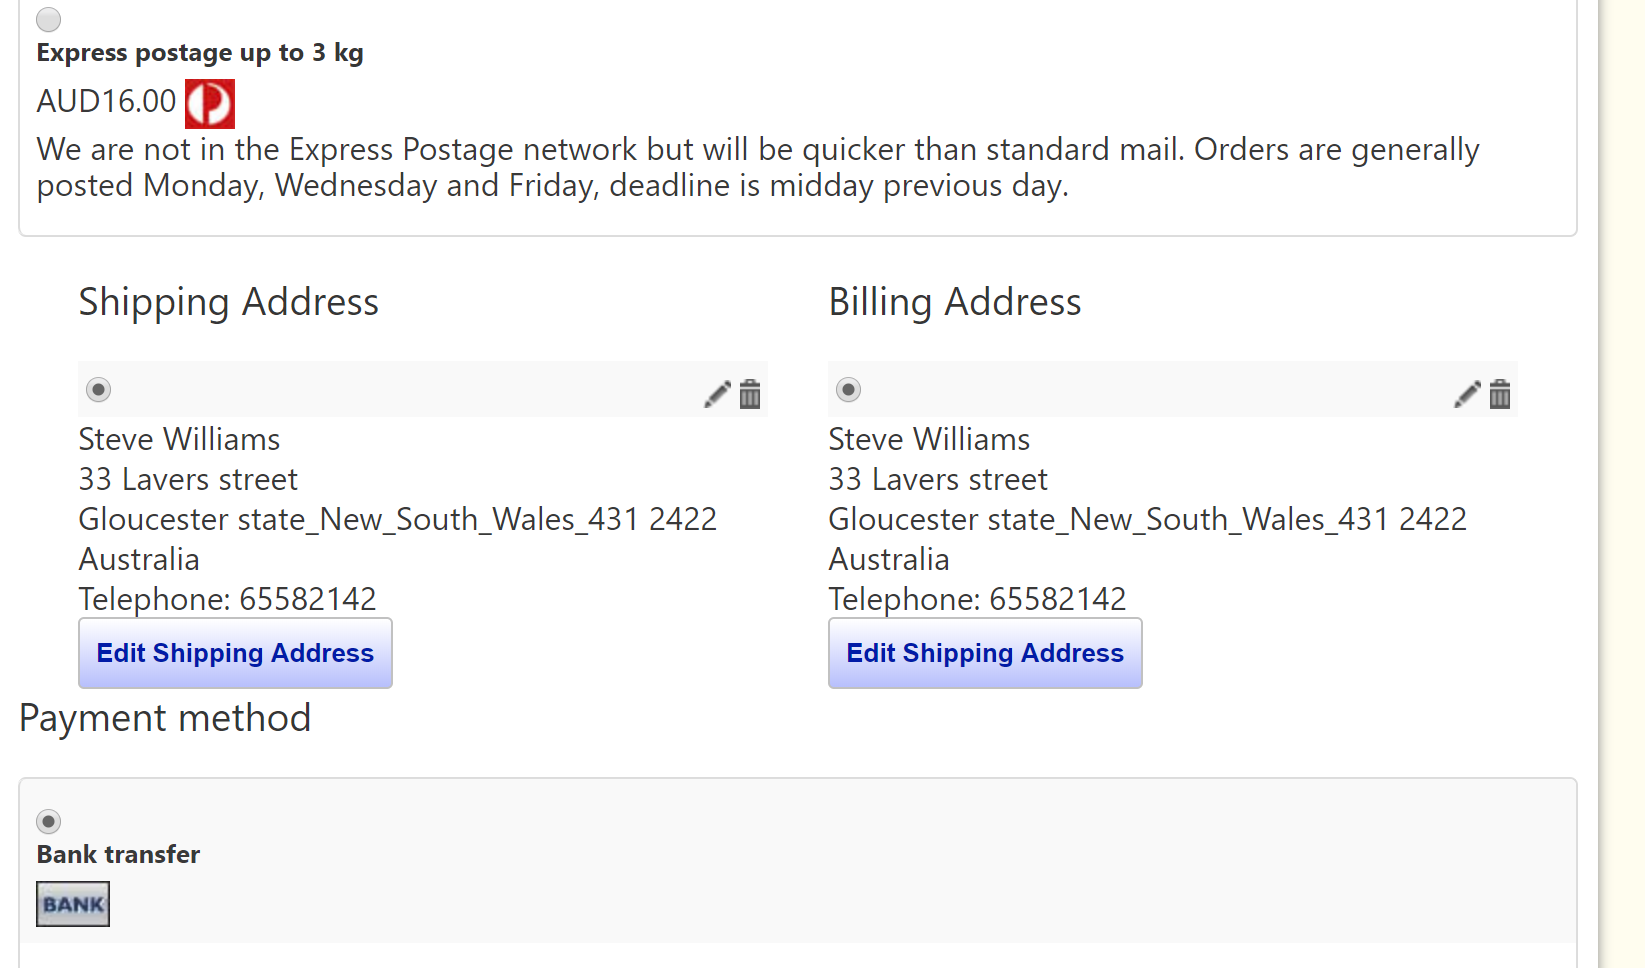Viewport: 1645px width, 968px height.
Task: Select the shipping address radio button
Action: point(98,389)
